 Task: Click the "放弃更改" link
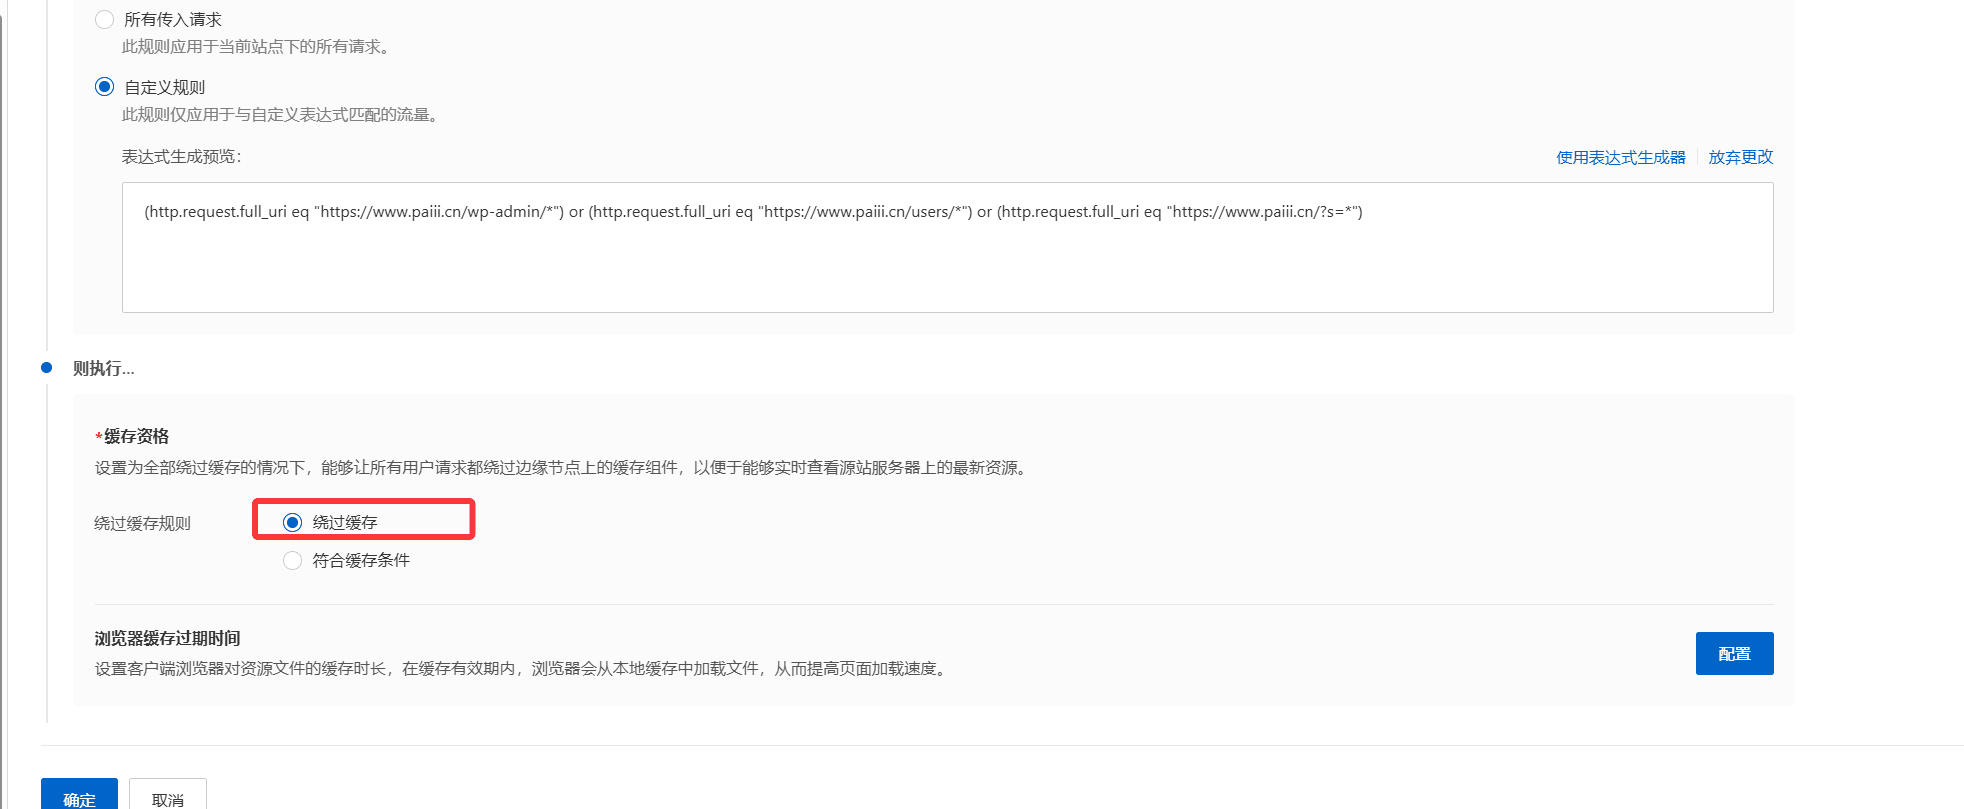pyautogui.click(x=1740, y=157)
